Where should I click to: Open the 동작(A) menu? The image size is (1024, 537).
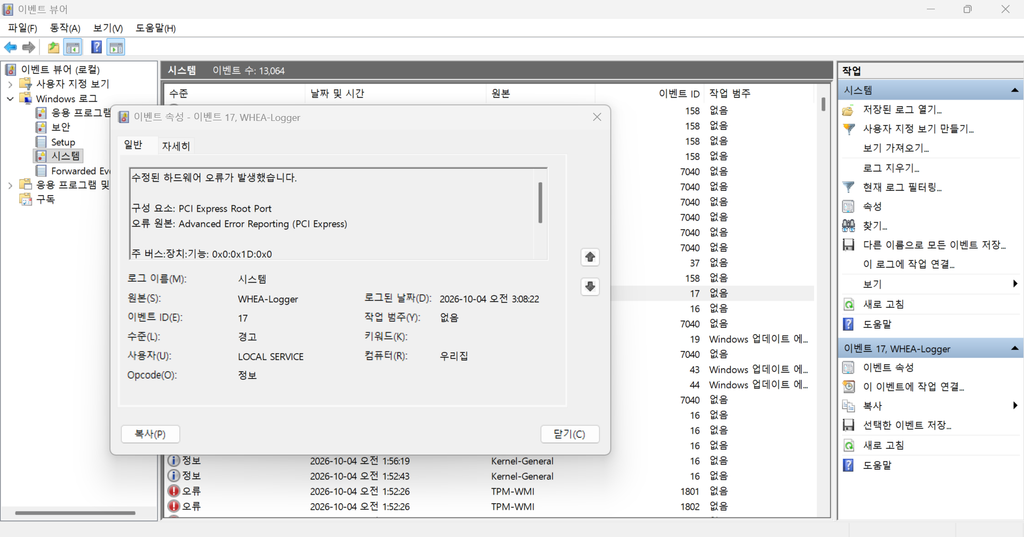point(65,28)
